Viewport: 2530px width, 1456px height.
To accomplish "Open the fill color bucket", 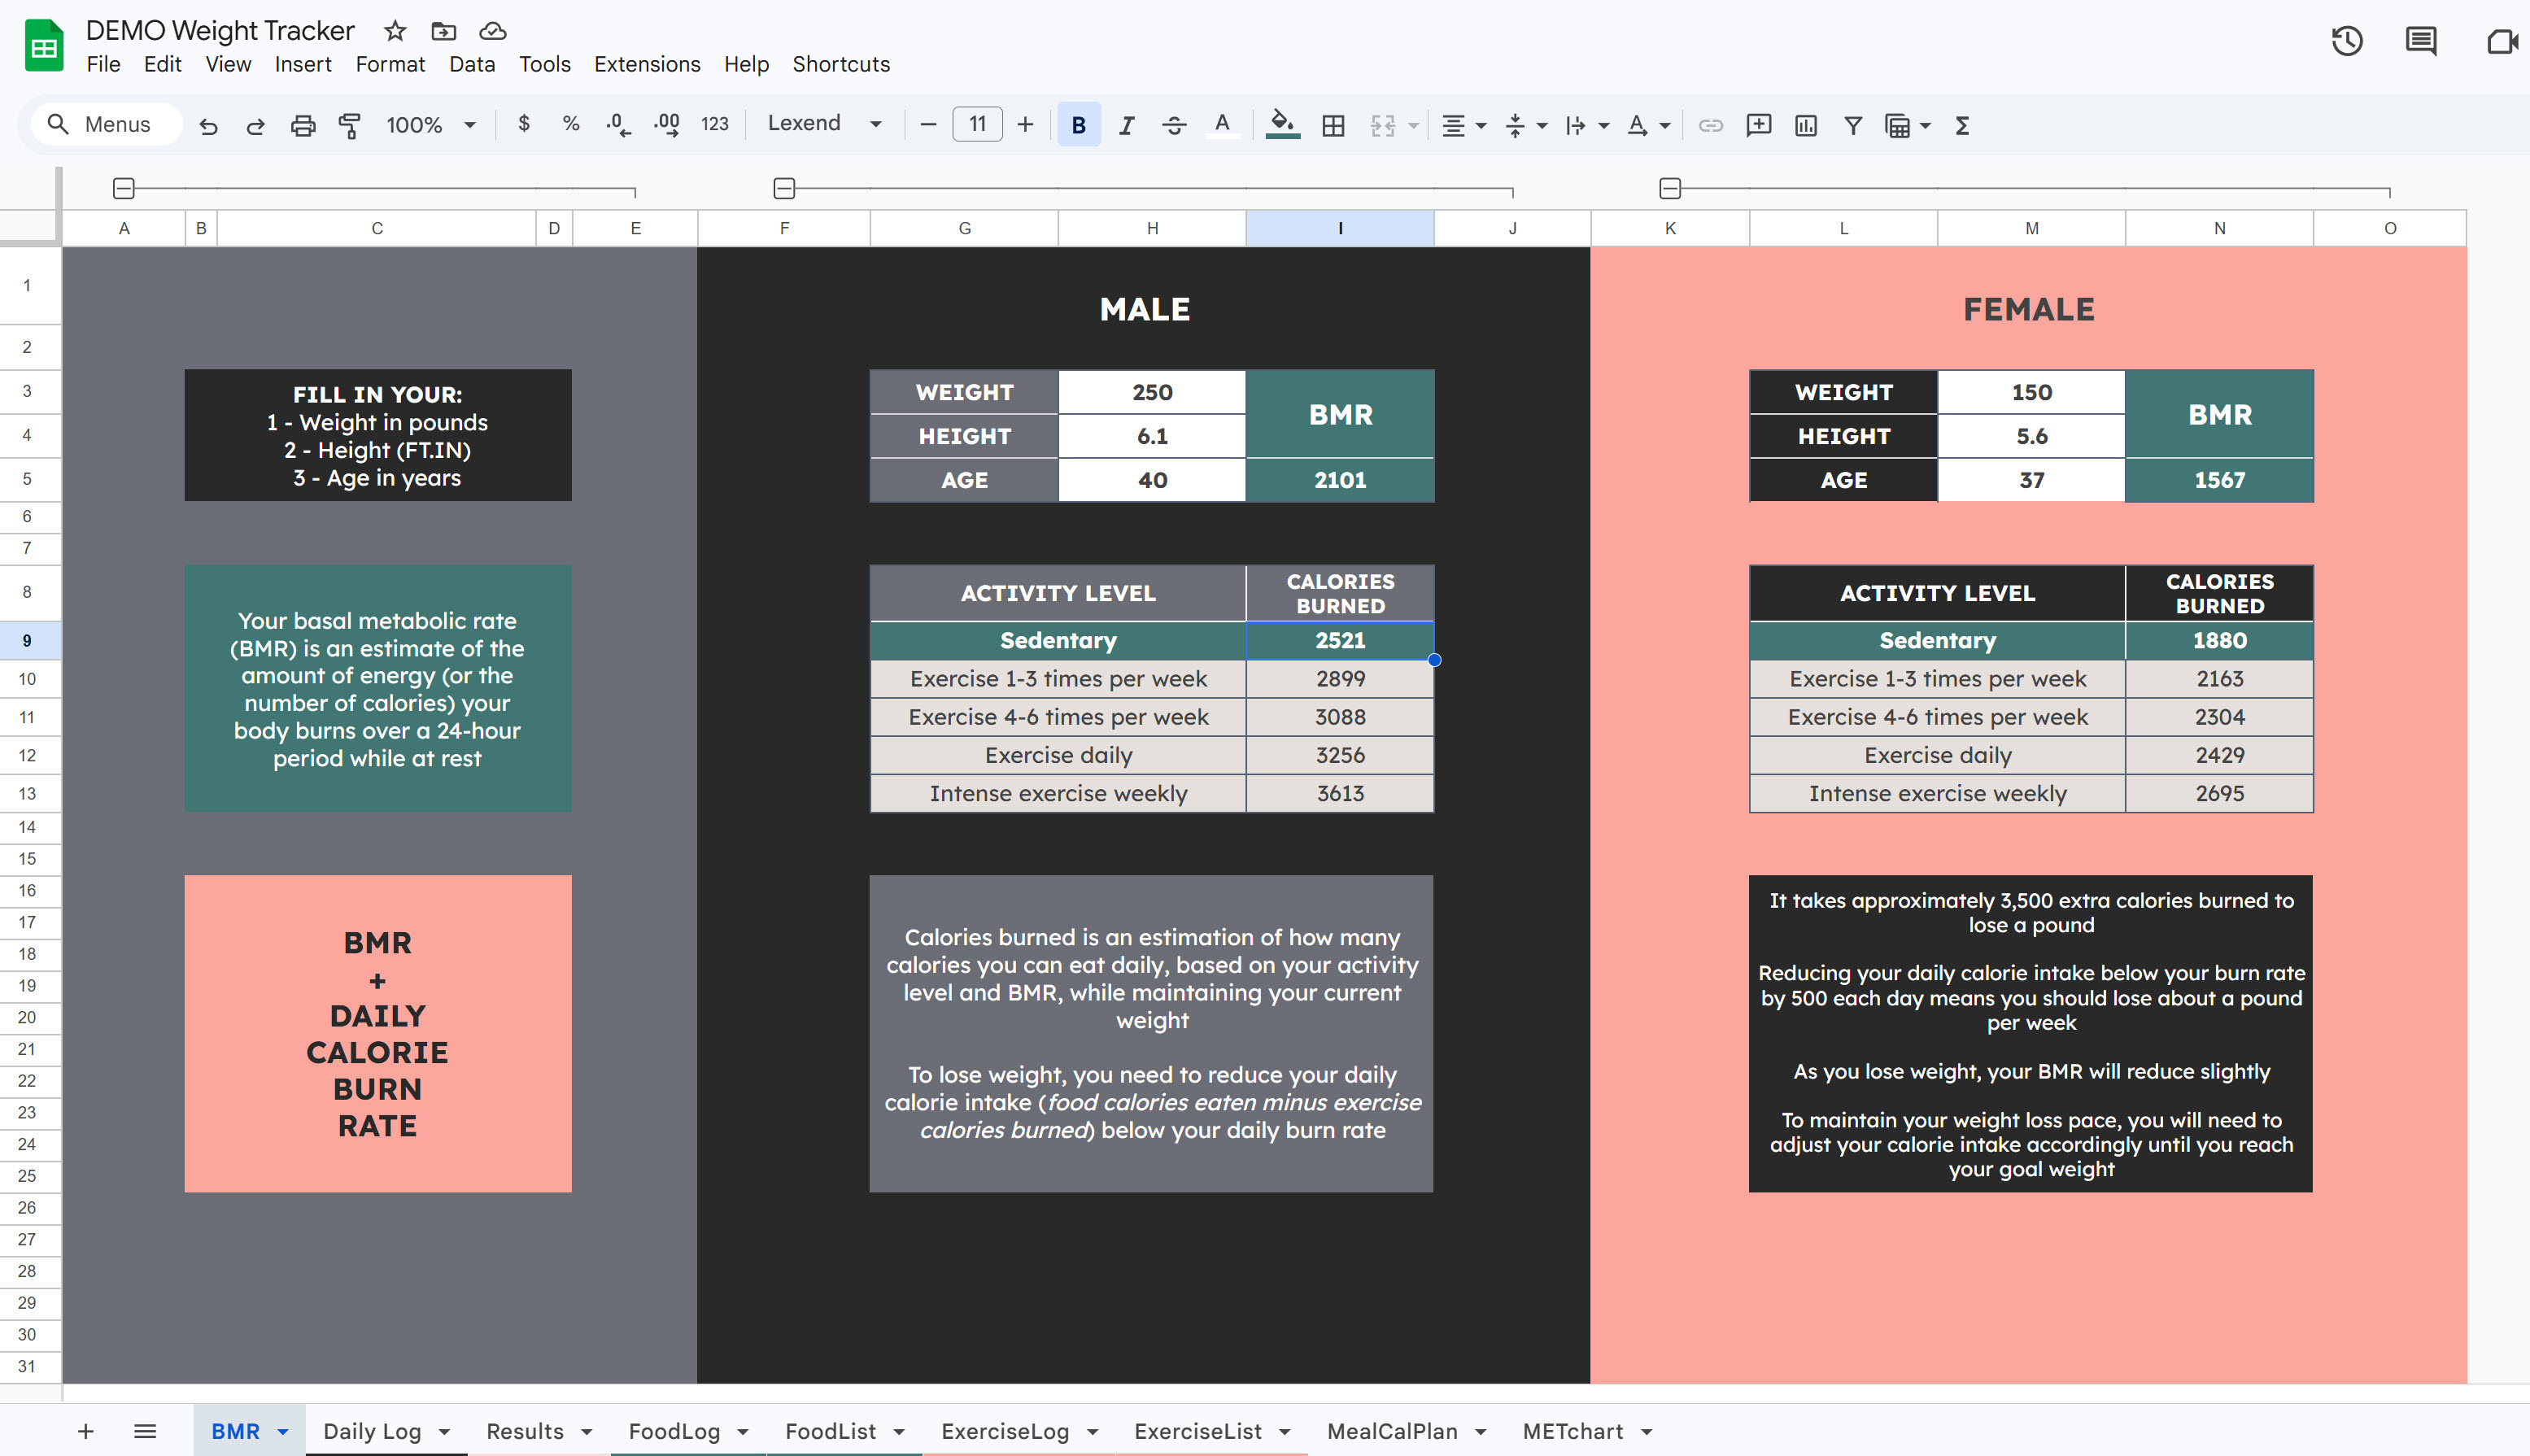I will (1282, 125).
